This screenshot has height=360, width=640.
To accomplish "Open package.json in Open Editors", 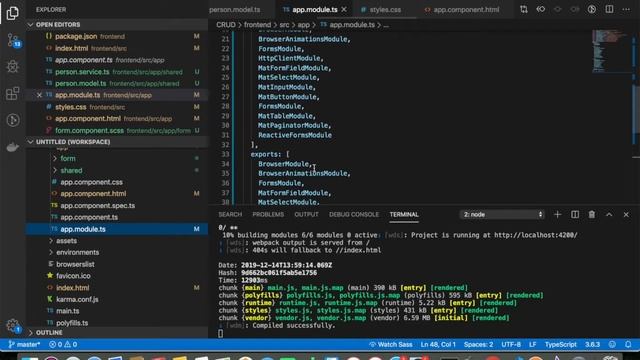I will click(x=118, y=36).
